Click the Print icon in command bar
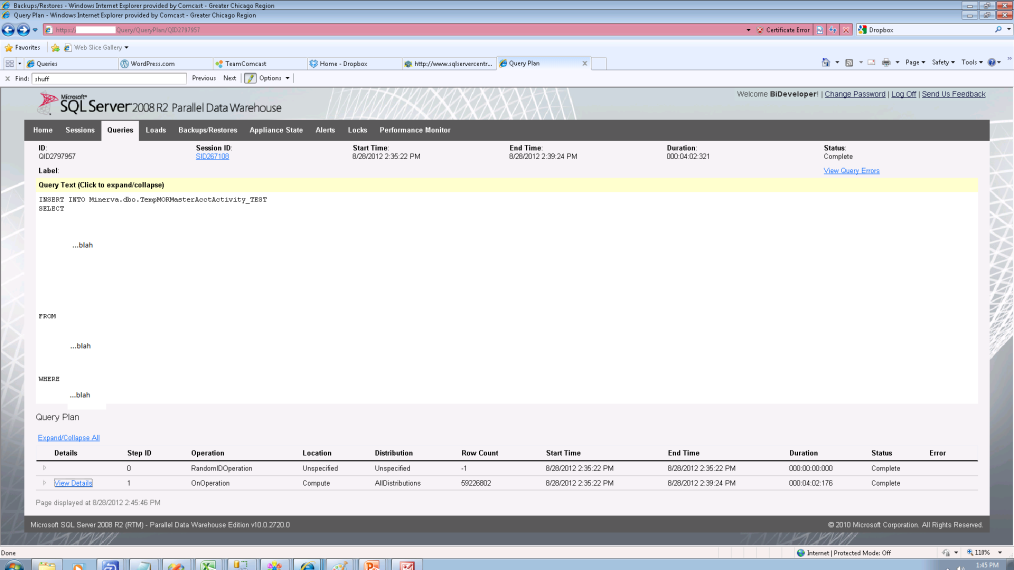 [x=886, y=63]
